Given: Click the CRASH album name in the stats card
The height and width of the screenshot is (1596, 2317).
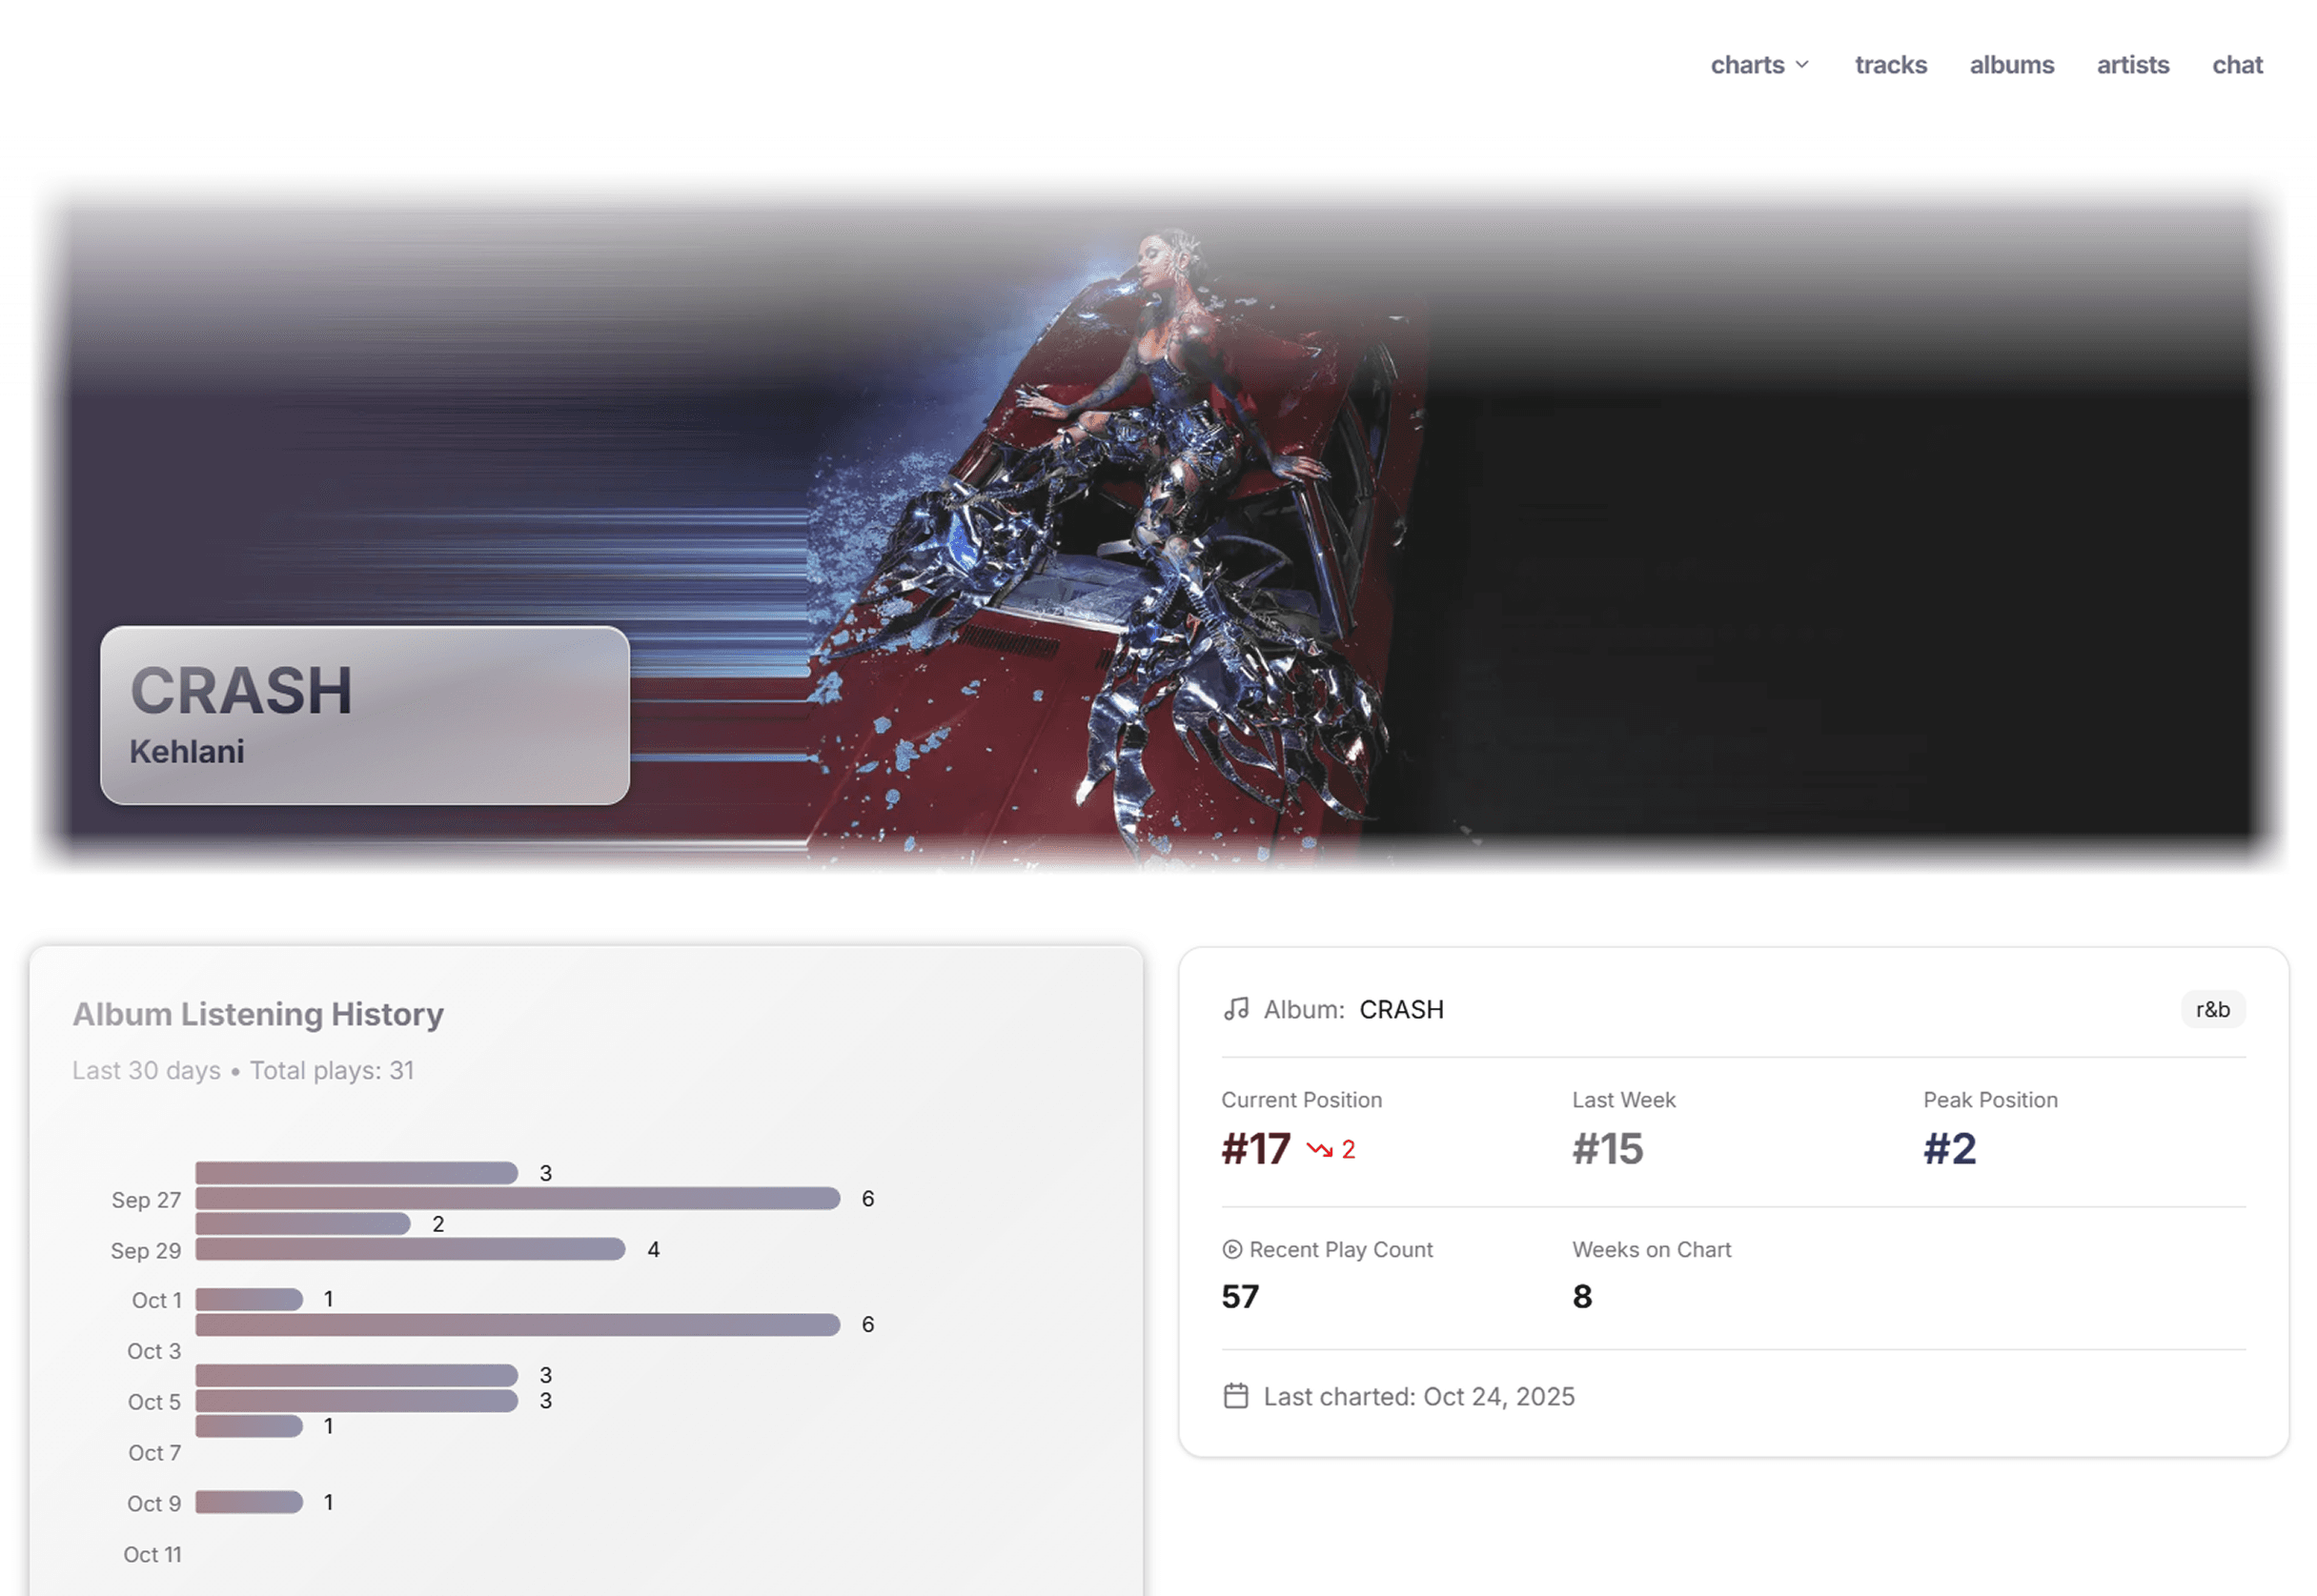Looking at the screenshot, I should click(1401, 1009).
